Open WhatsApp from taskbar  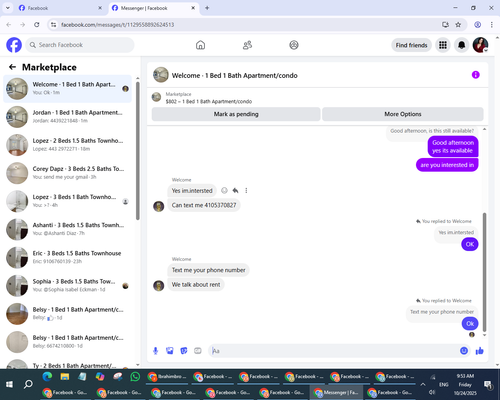click(135, 377)
